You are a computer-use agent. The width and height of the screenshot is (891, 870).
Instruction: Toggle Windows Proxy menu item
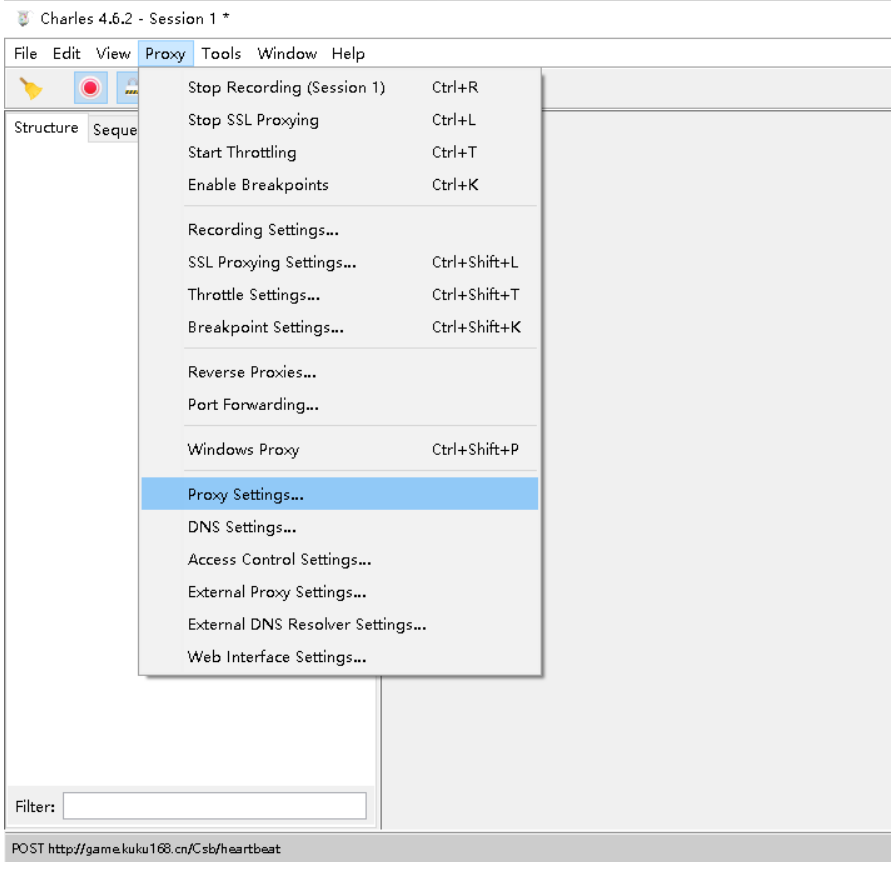tap(340, 449)
